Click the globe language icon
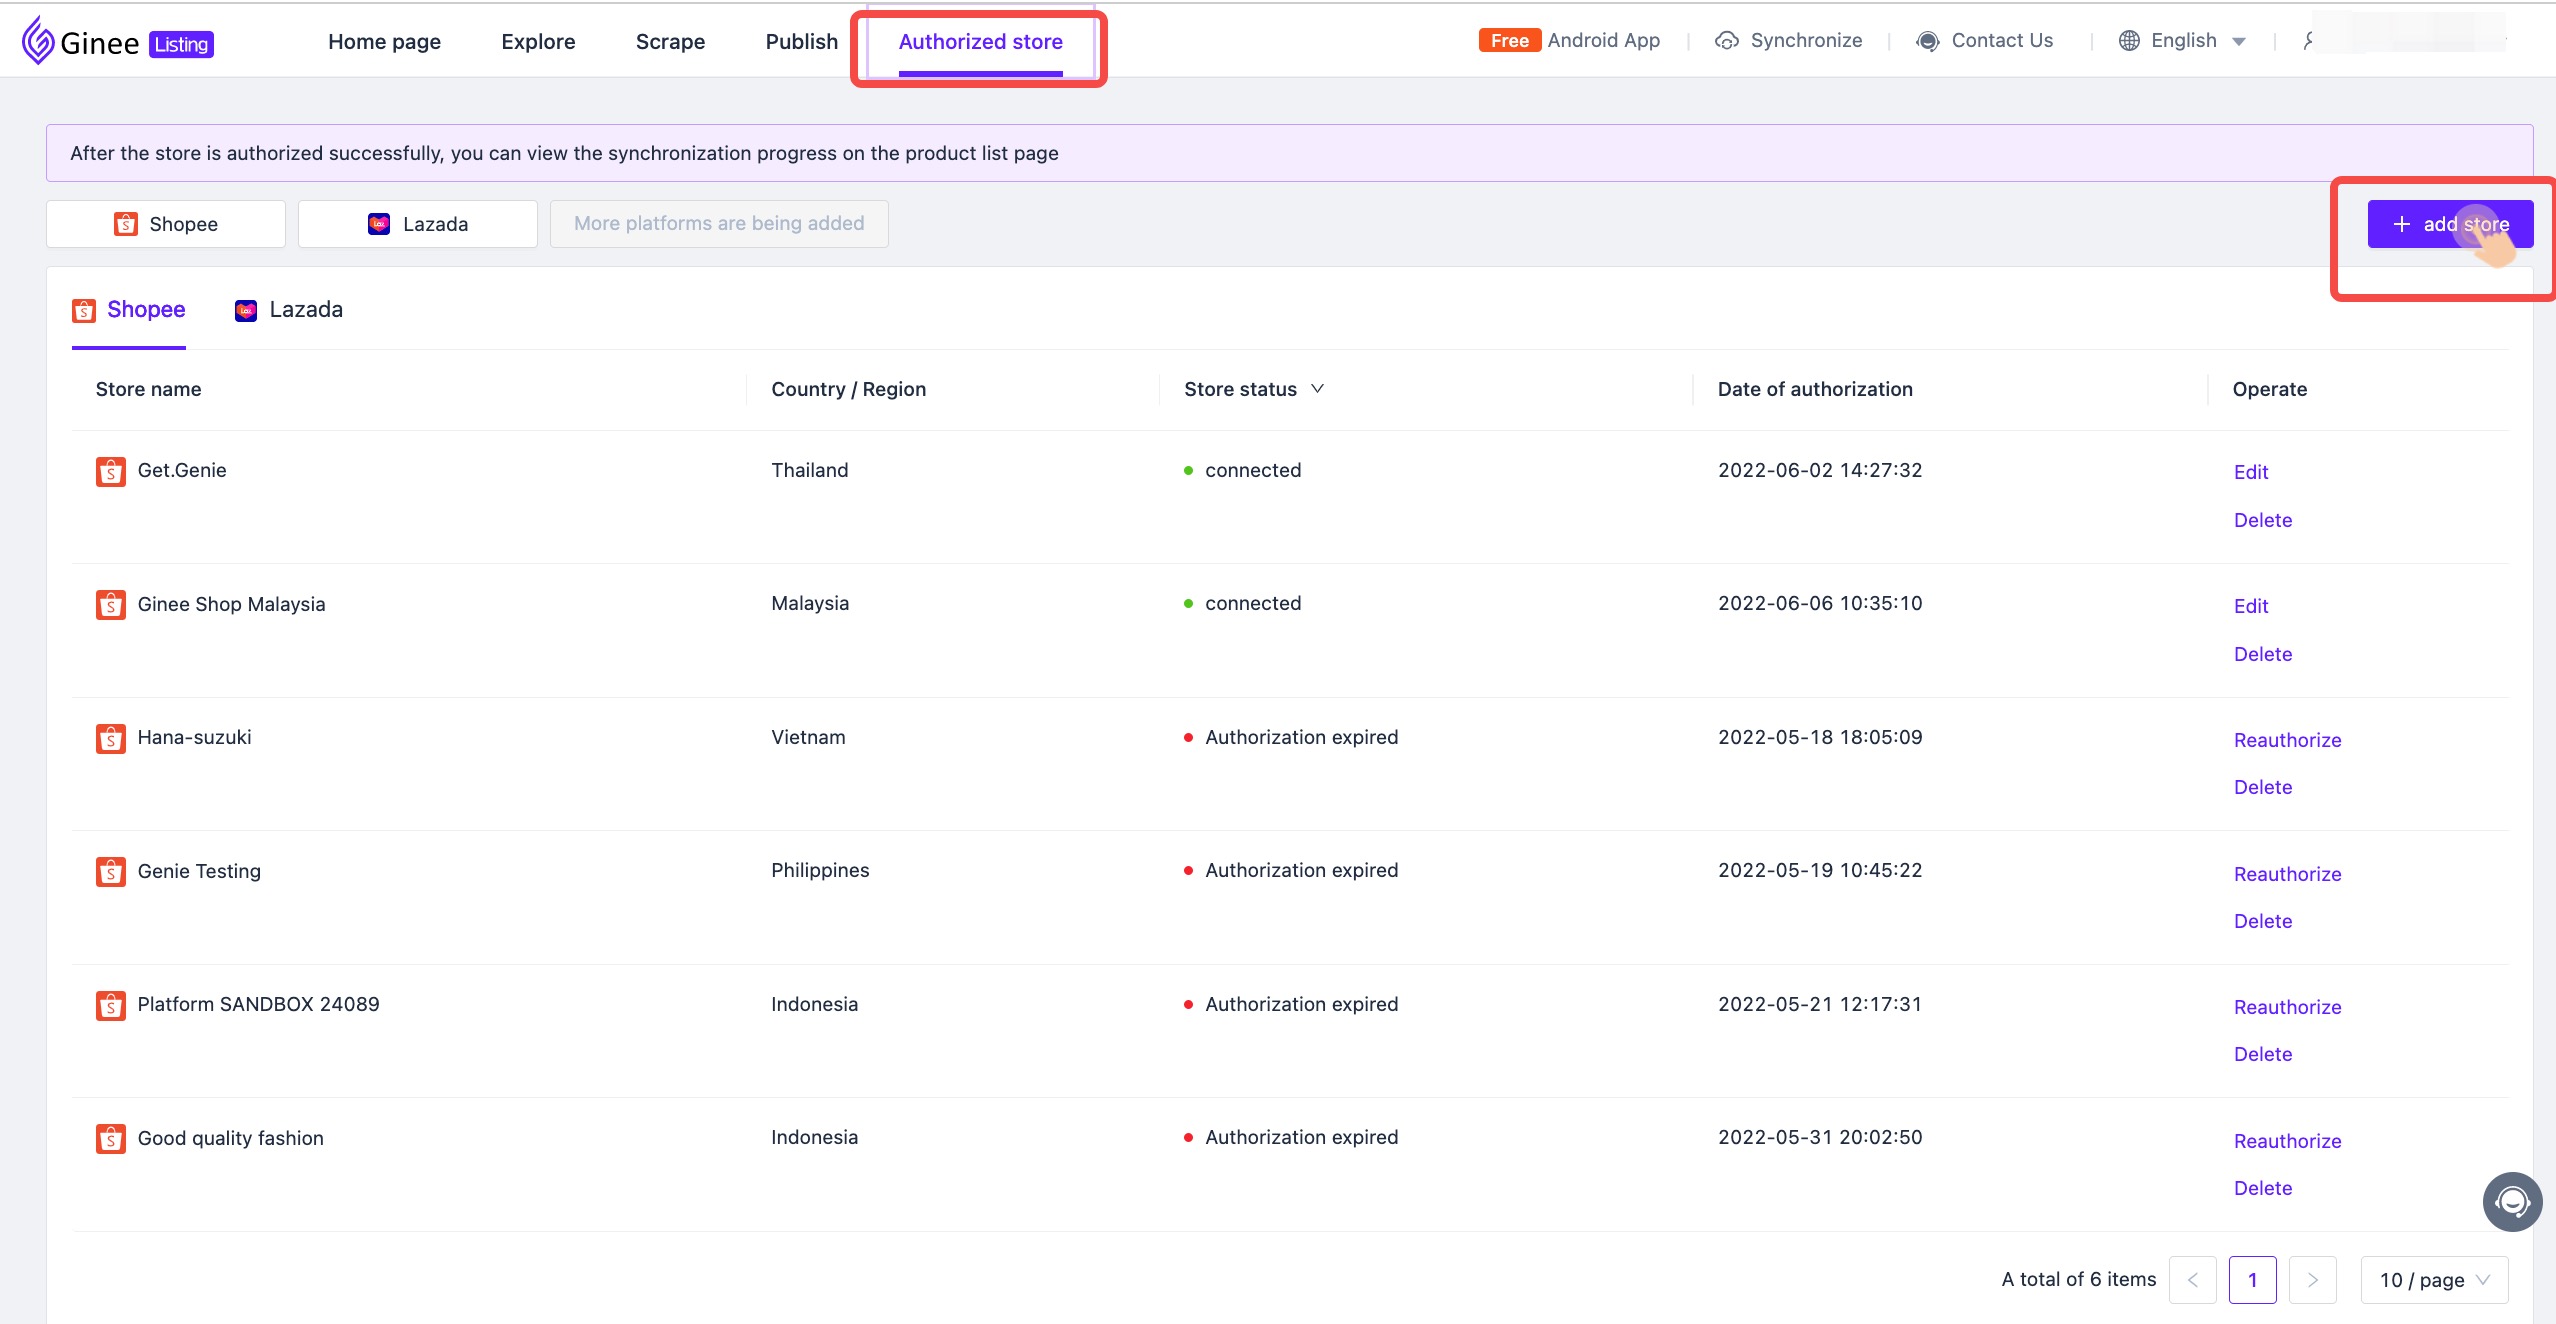The width and height of the screenshot is (2556, 1324). (x=2129, y=41)
